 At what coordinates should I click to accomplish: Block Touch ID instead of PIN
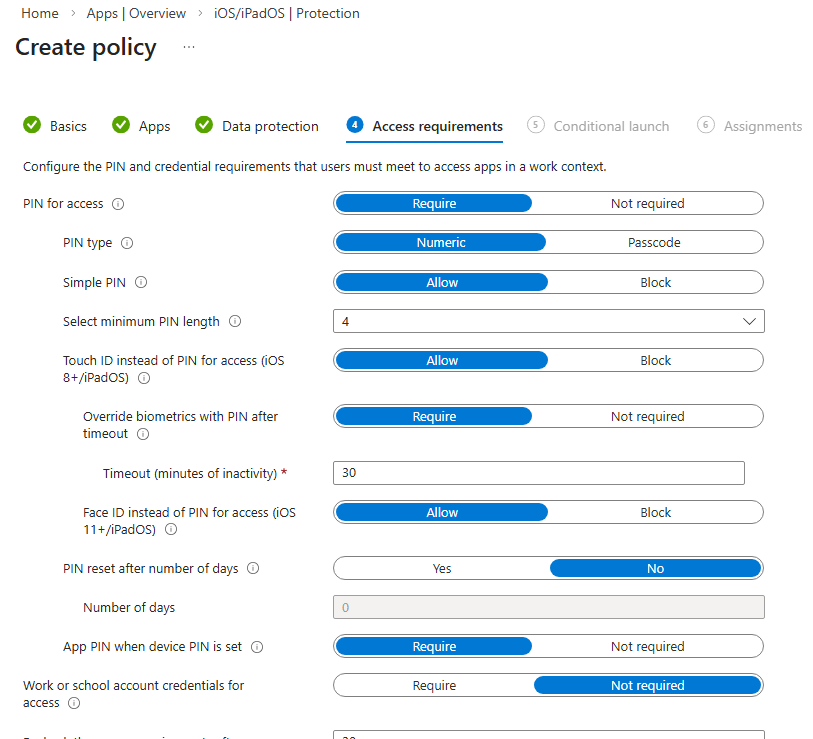[x=655, y=361]
